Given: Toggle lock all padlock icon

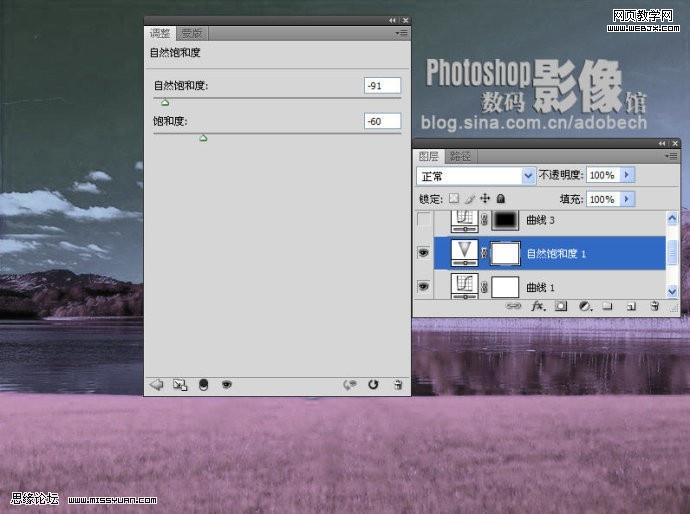Looking at the screenshot, I should point(500,198).
